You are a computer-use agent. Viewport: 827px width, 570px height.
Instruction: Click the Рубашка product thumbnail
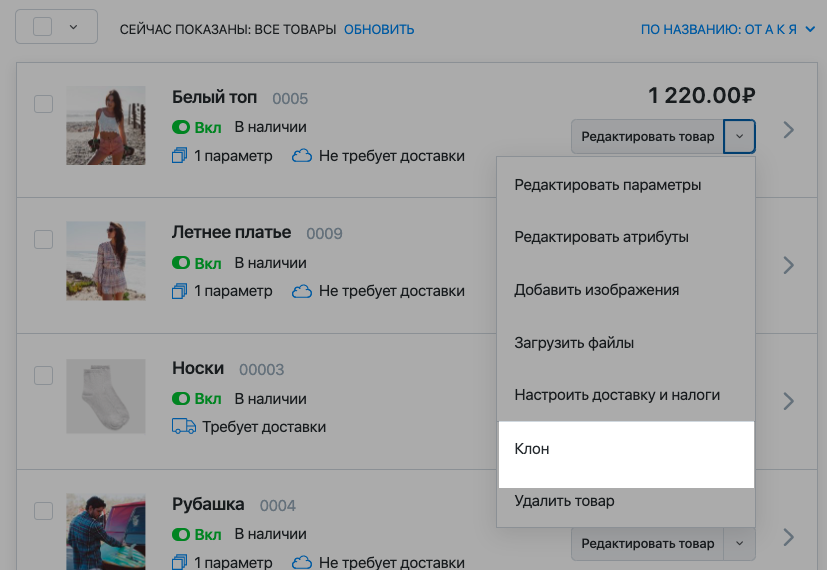[x=105, y=532]
